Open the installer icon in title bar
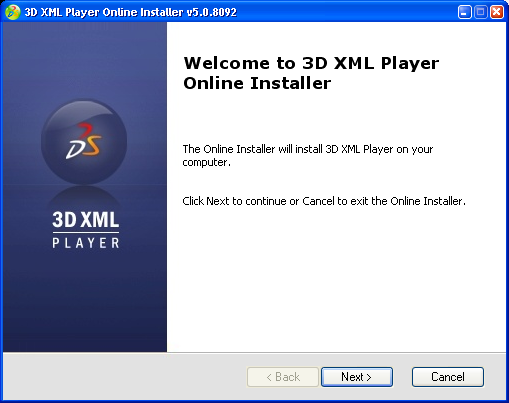 coord(13,12)
